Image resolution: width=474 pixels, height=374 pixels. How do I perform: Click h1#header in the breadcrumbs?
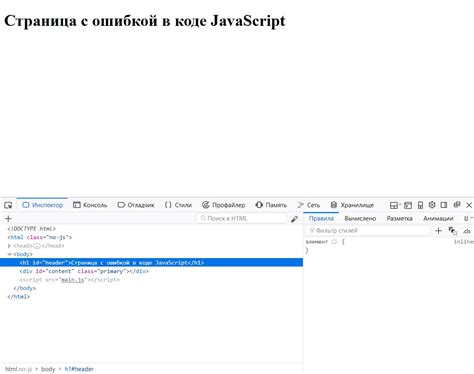click(x=79, y=369)
